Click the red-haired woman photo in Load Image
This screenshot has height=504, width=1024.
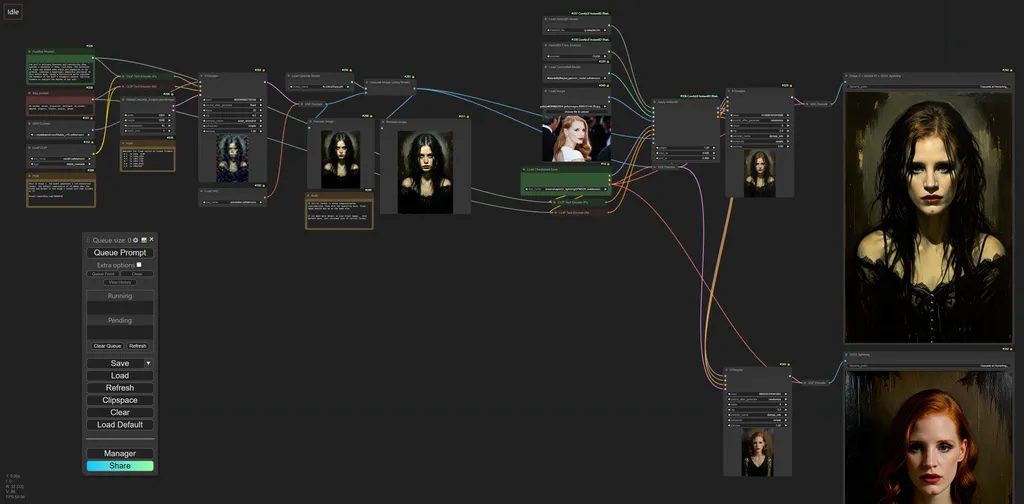[577, 138]
